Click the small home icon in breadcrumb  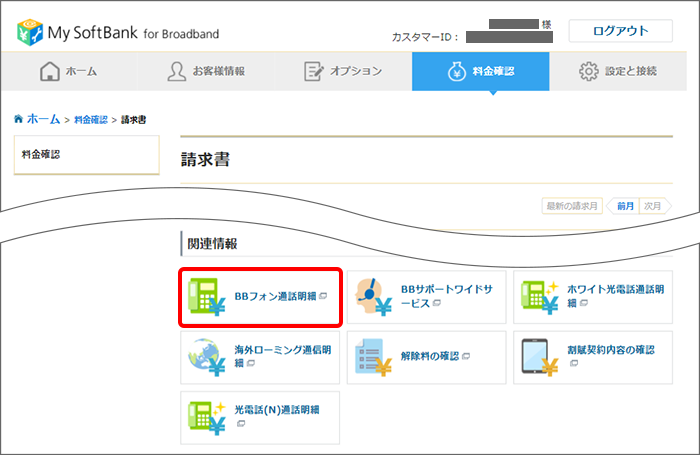pyautogui.click(x=18, y=119)
